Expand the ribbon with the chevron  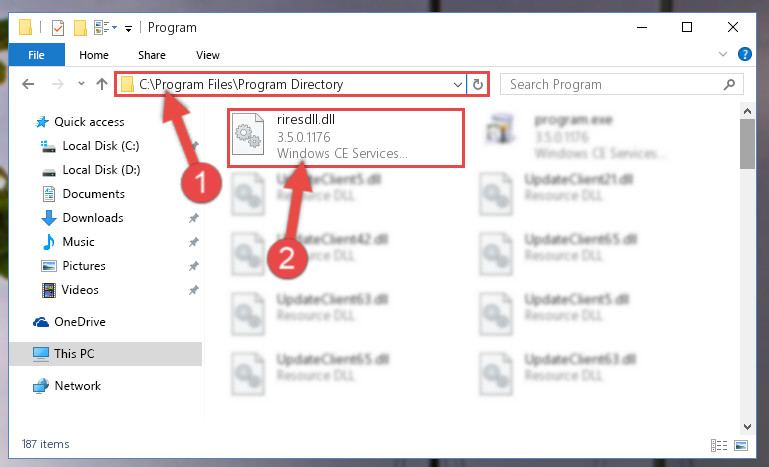[722, 54]
